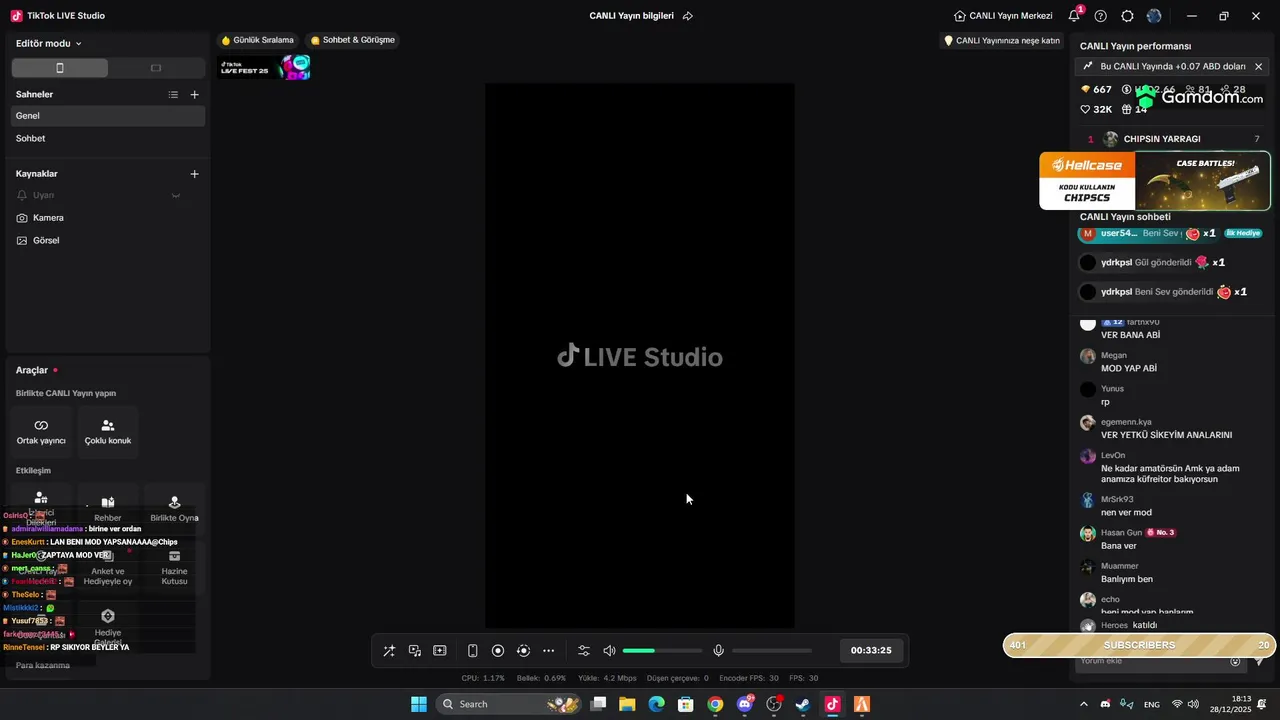Open File Explorer from the taskbar

(627, 704)
